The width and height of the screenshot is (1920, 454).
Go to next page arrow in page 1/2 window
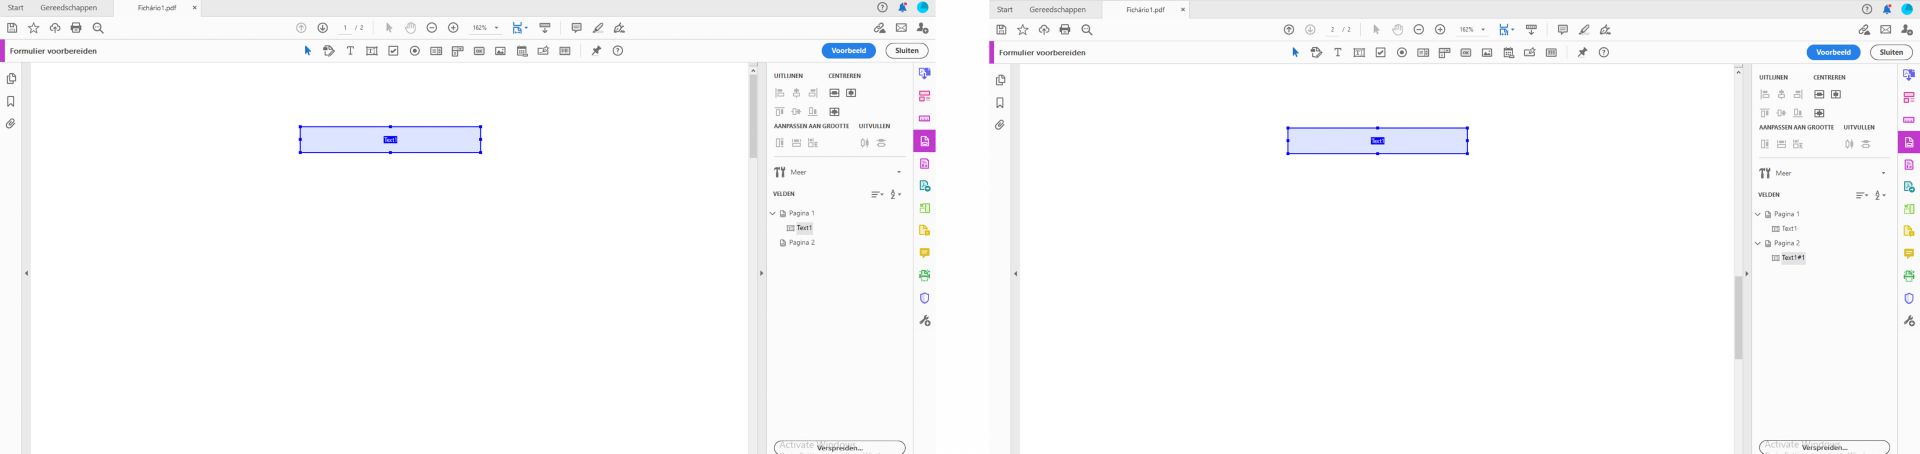point(323,28)
